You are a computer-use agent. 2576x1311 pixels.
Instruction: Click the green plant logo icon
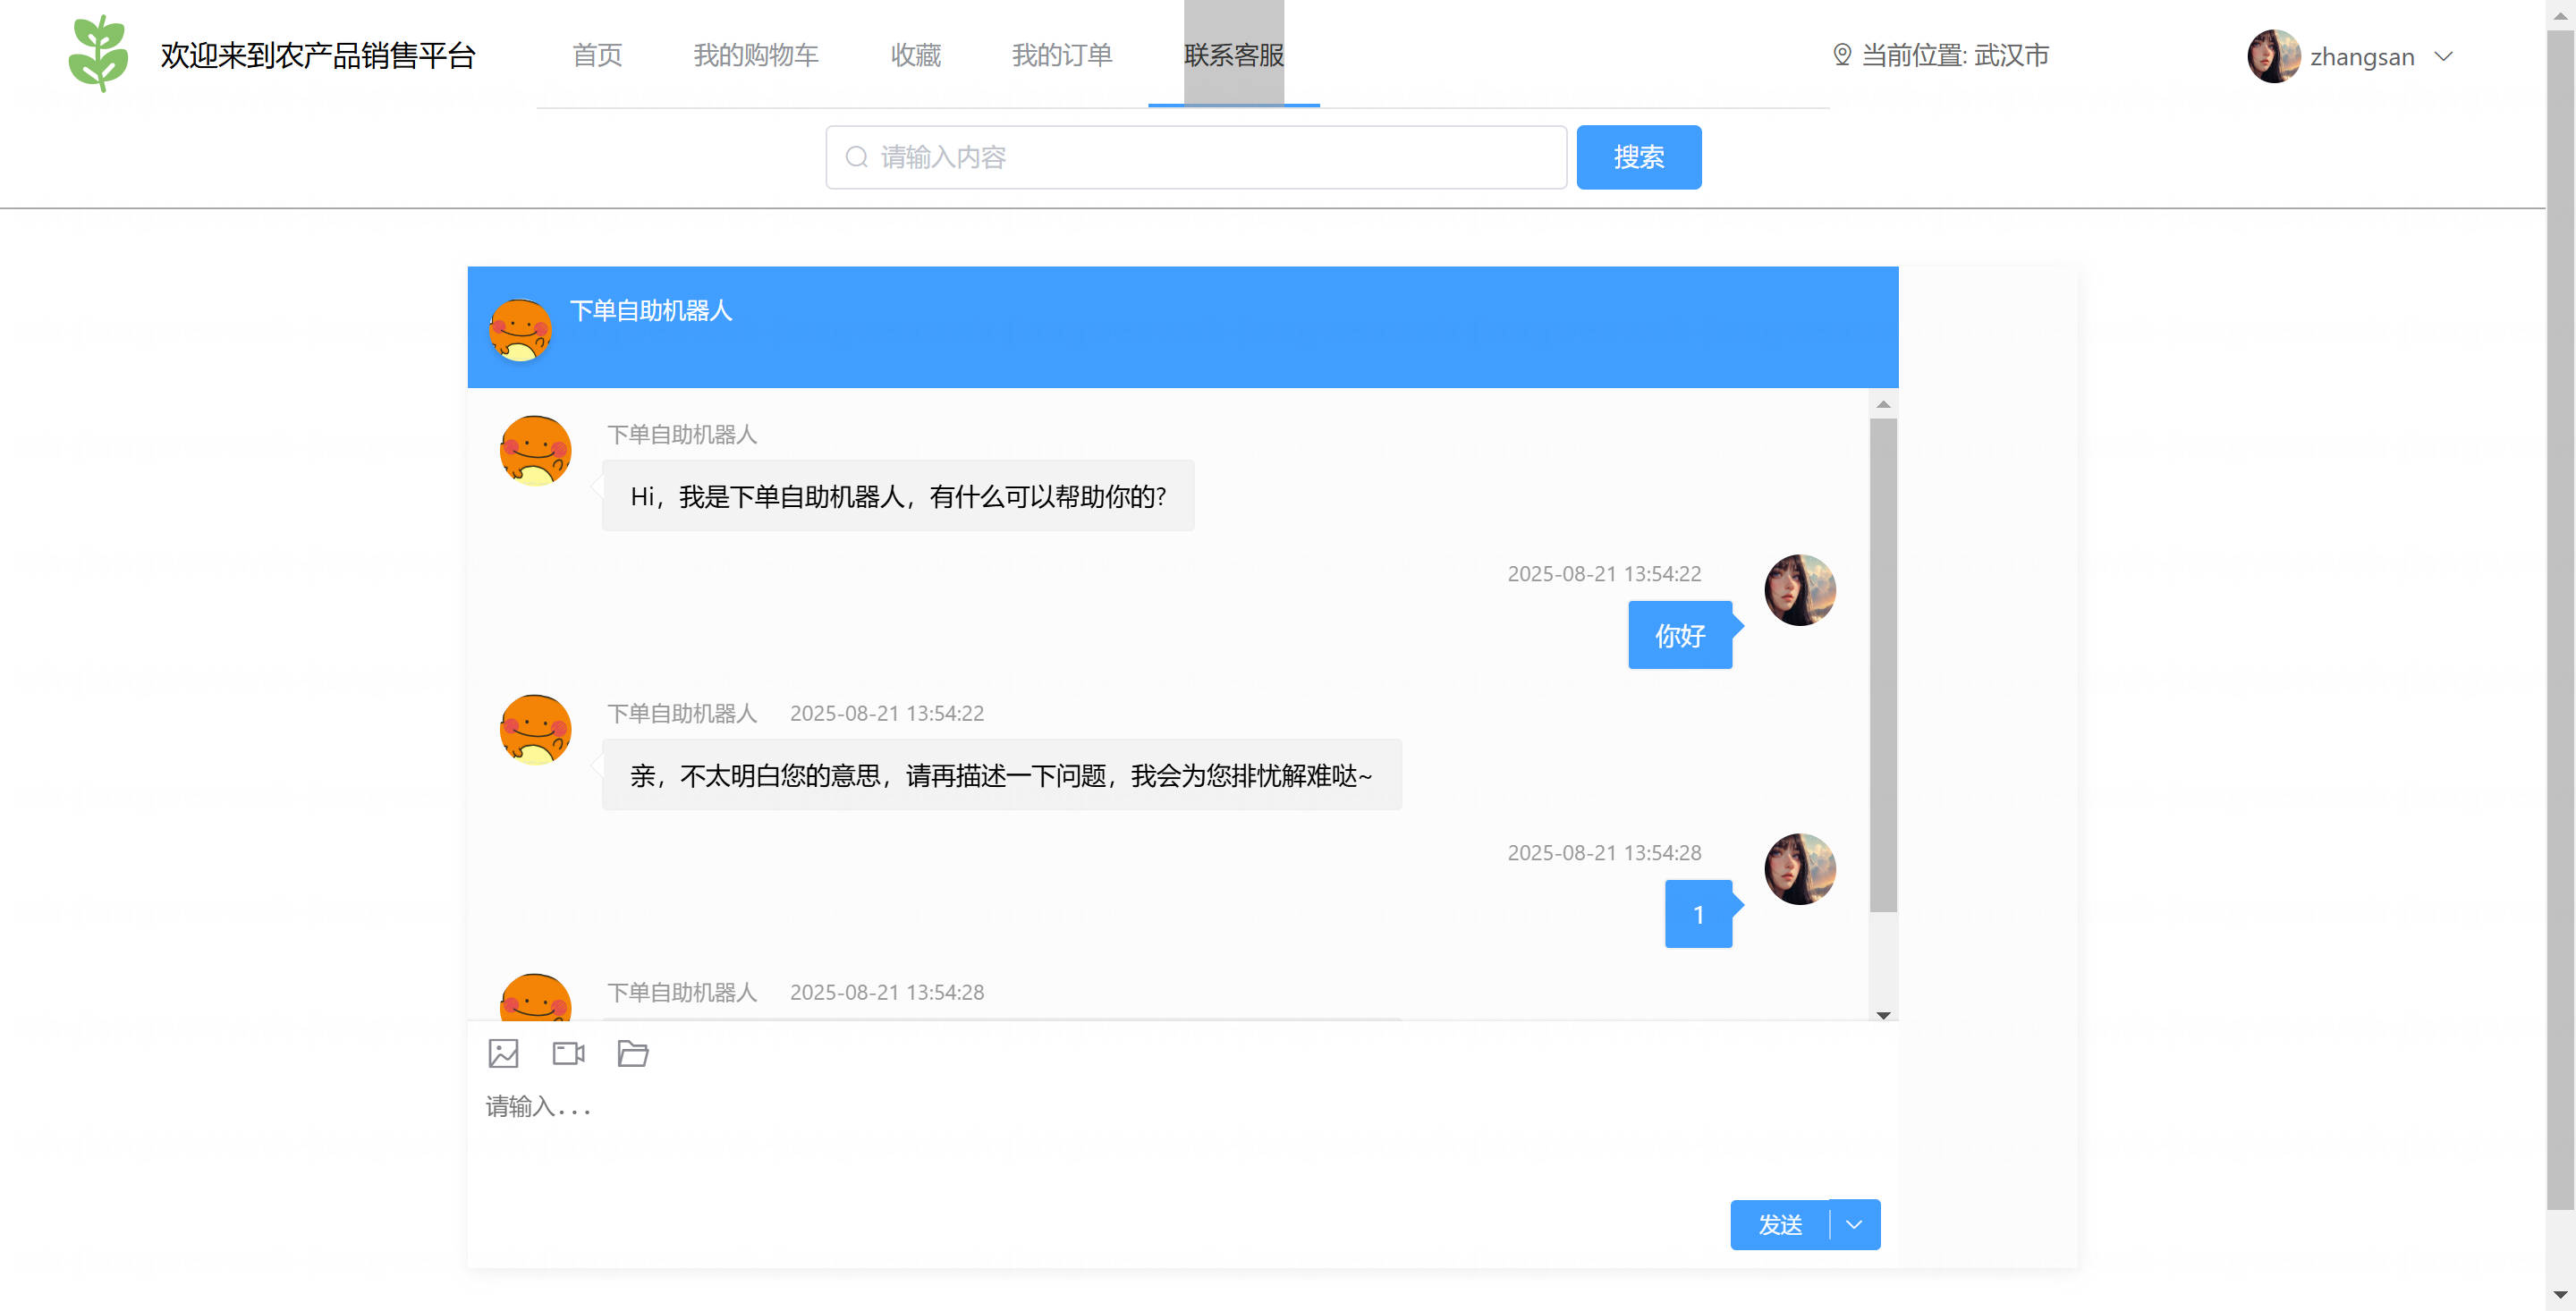point(98,54)
